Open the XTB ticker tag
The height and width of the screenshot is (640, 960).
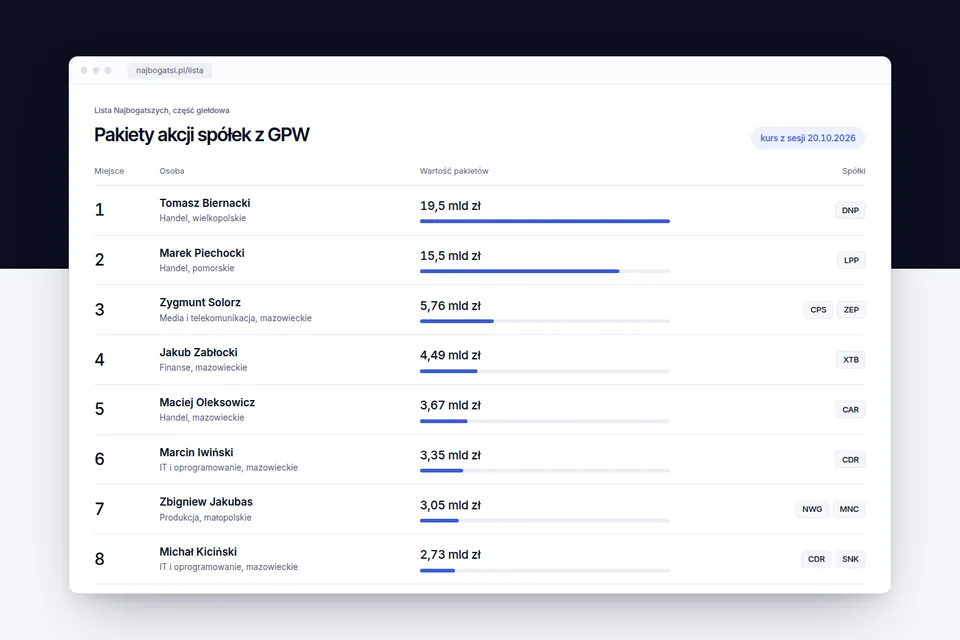pos(850,360)
